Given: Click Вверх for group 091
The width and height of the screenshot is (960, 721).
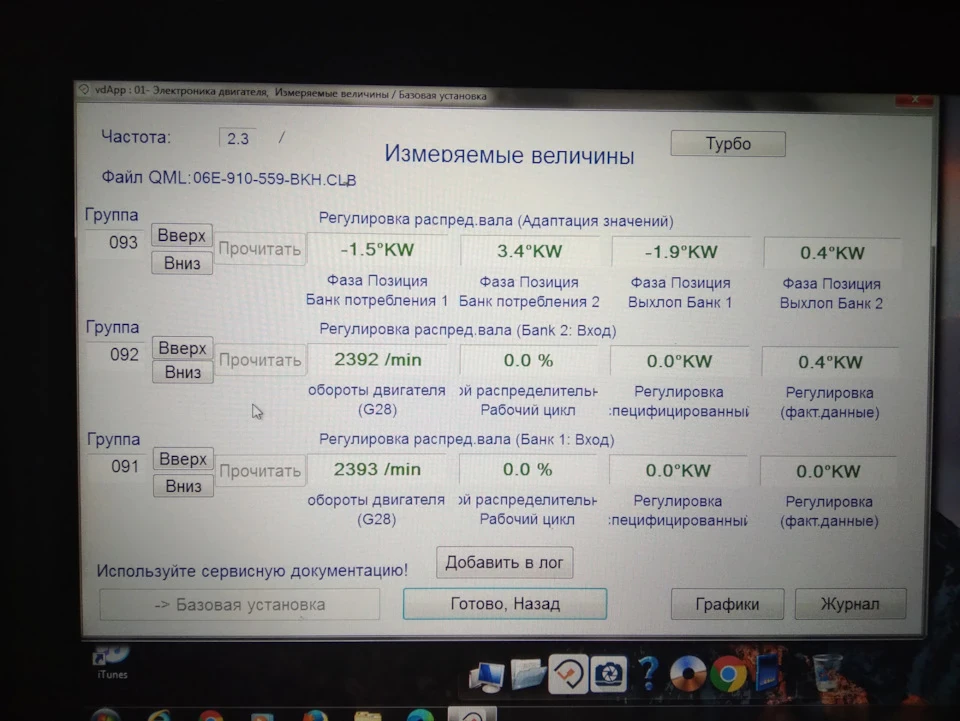Looking at the screenshot, I should click(183, 459).
